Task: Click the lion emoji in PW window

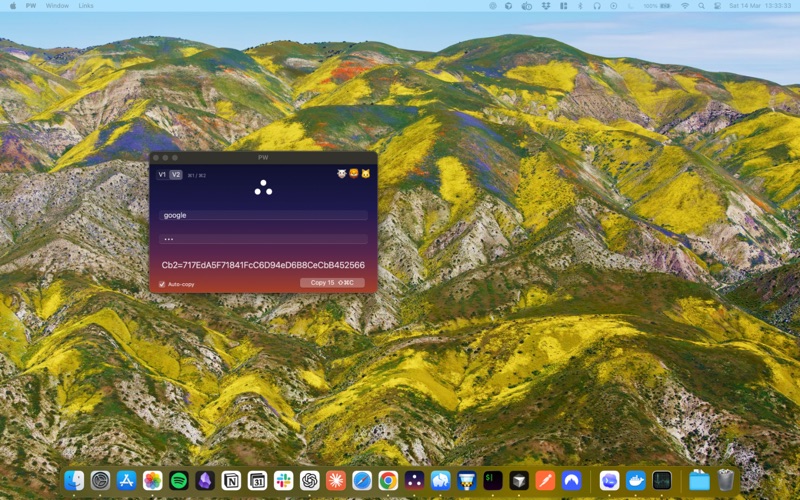Action: 354,174
